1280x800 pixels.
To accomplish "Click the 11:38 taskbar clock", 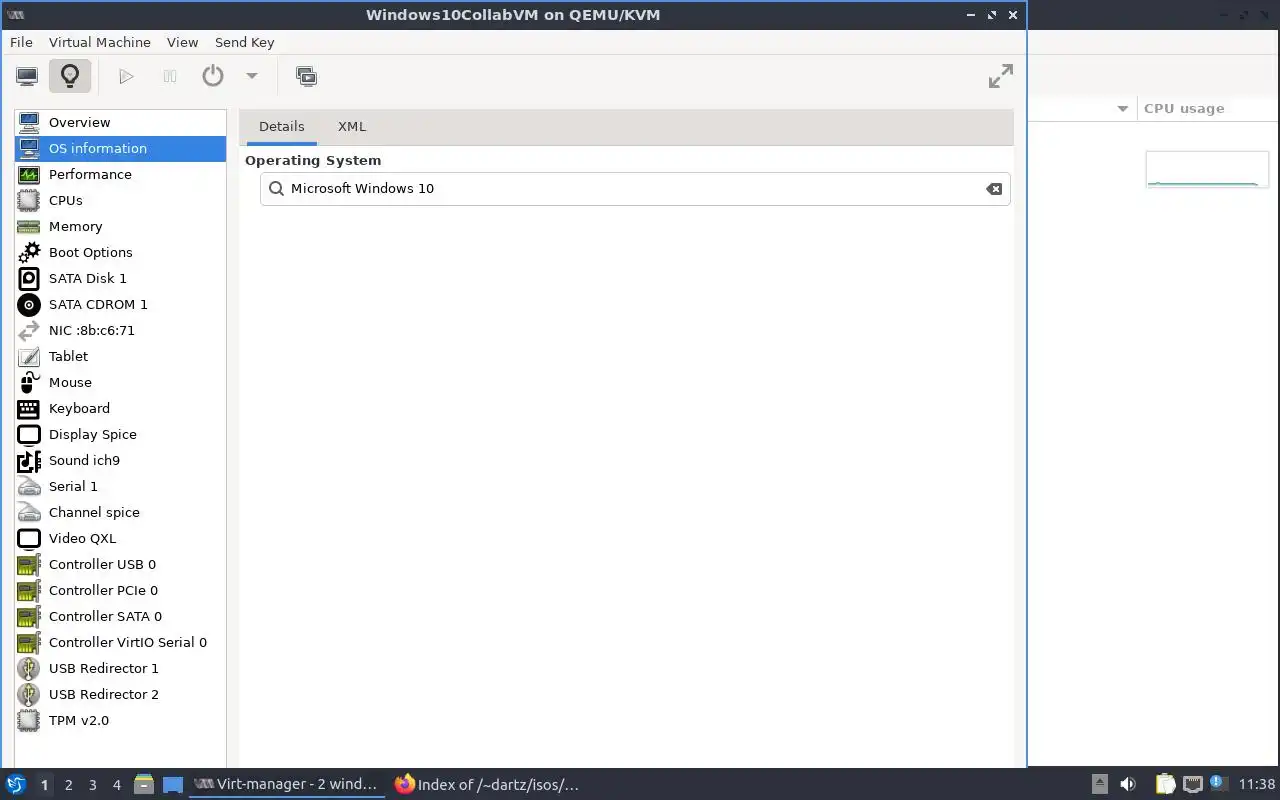I will (1257, 785).
